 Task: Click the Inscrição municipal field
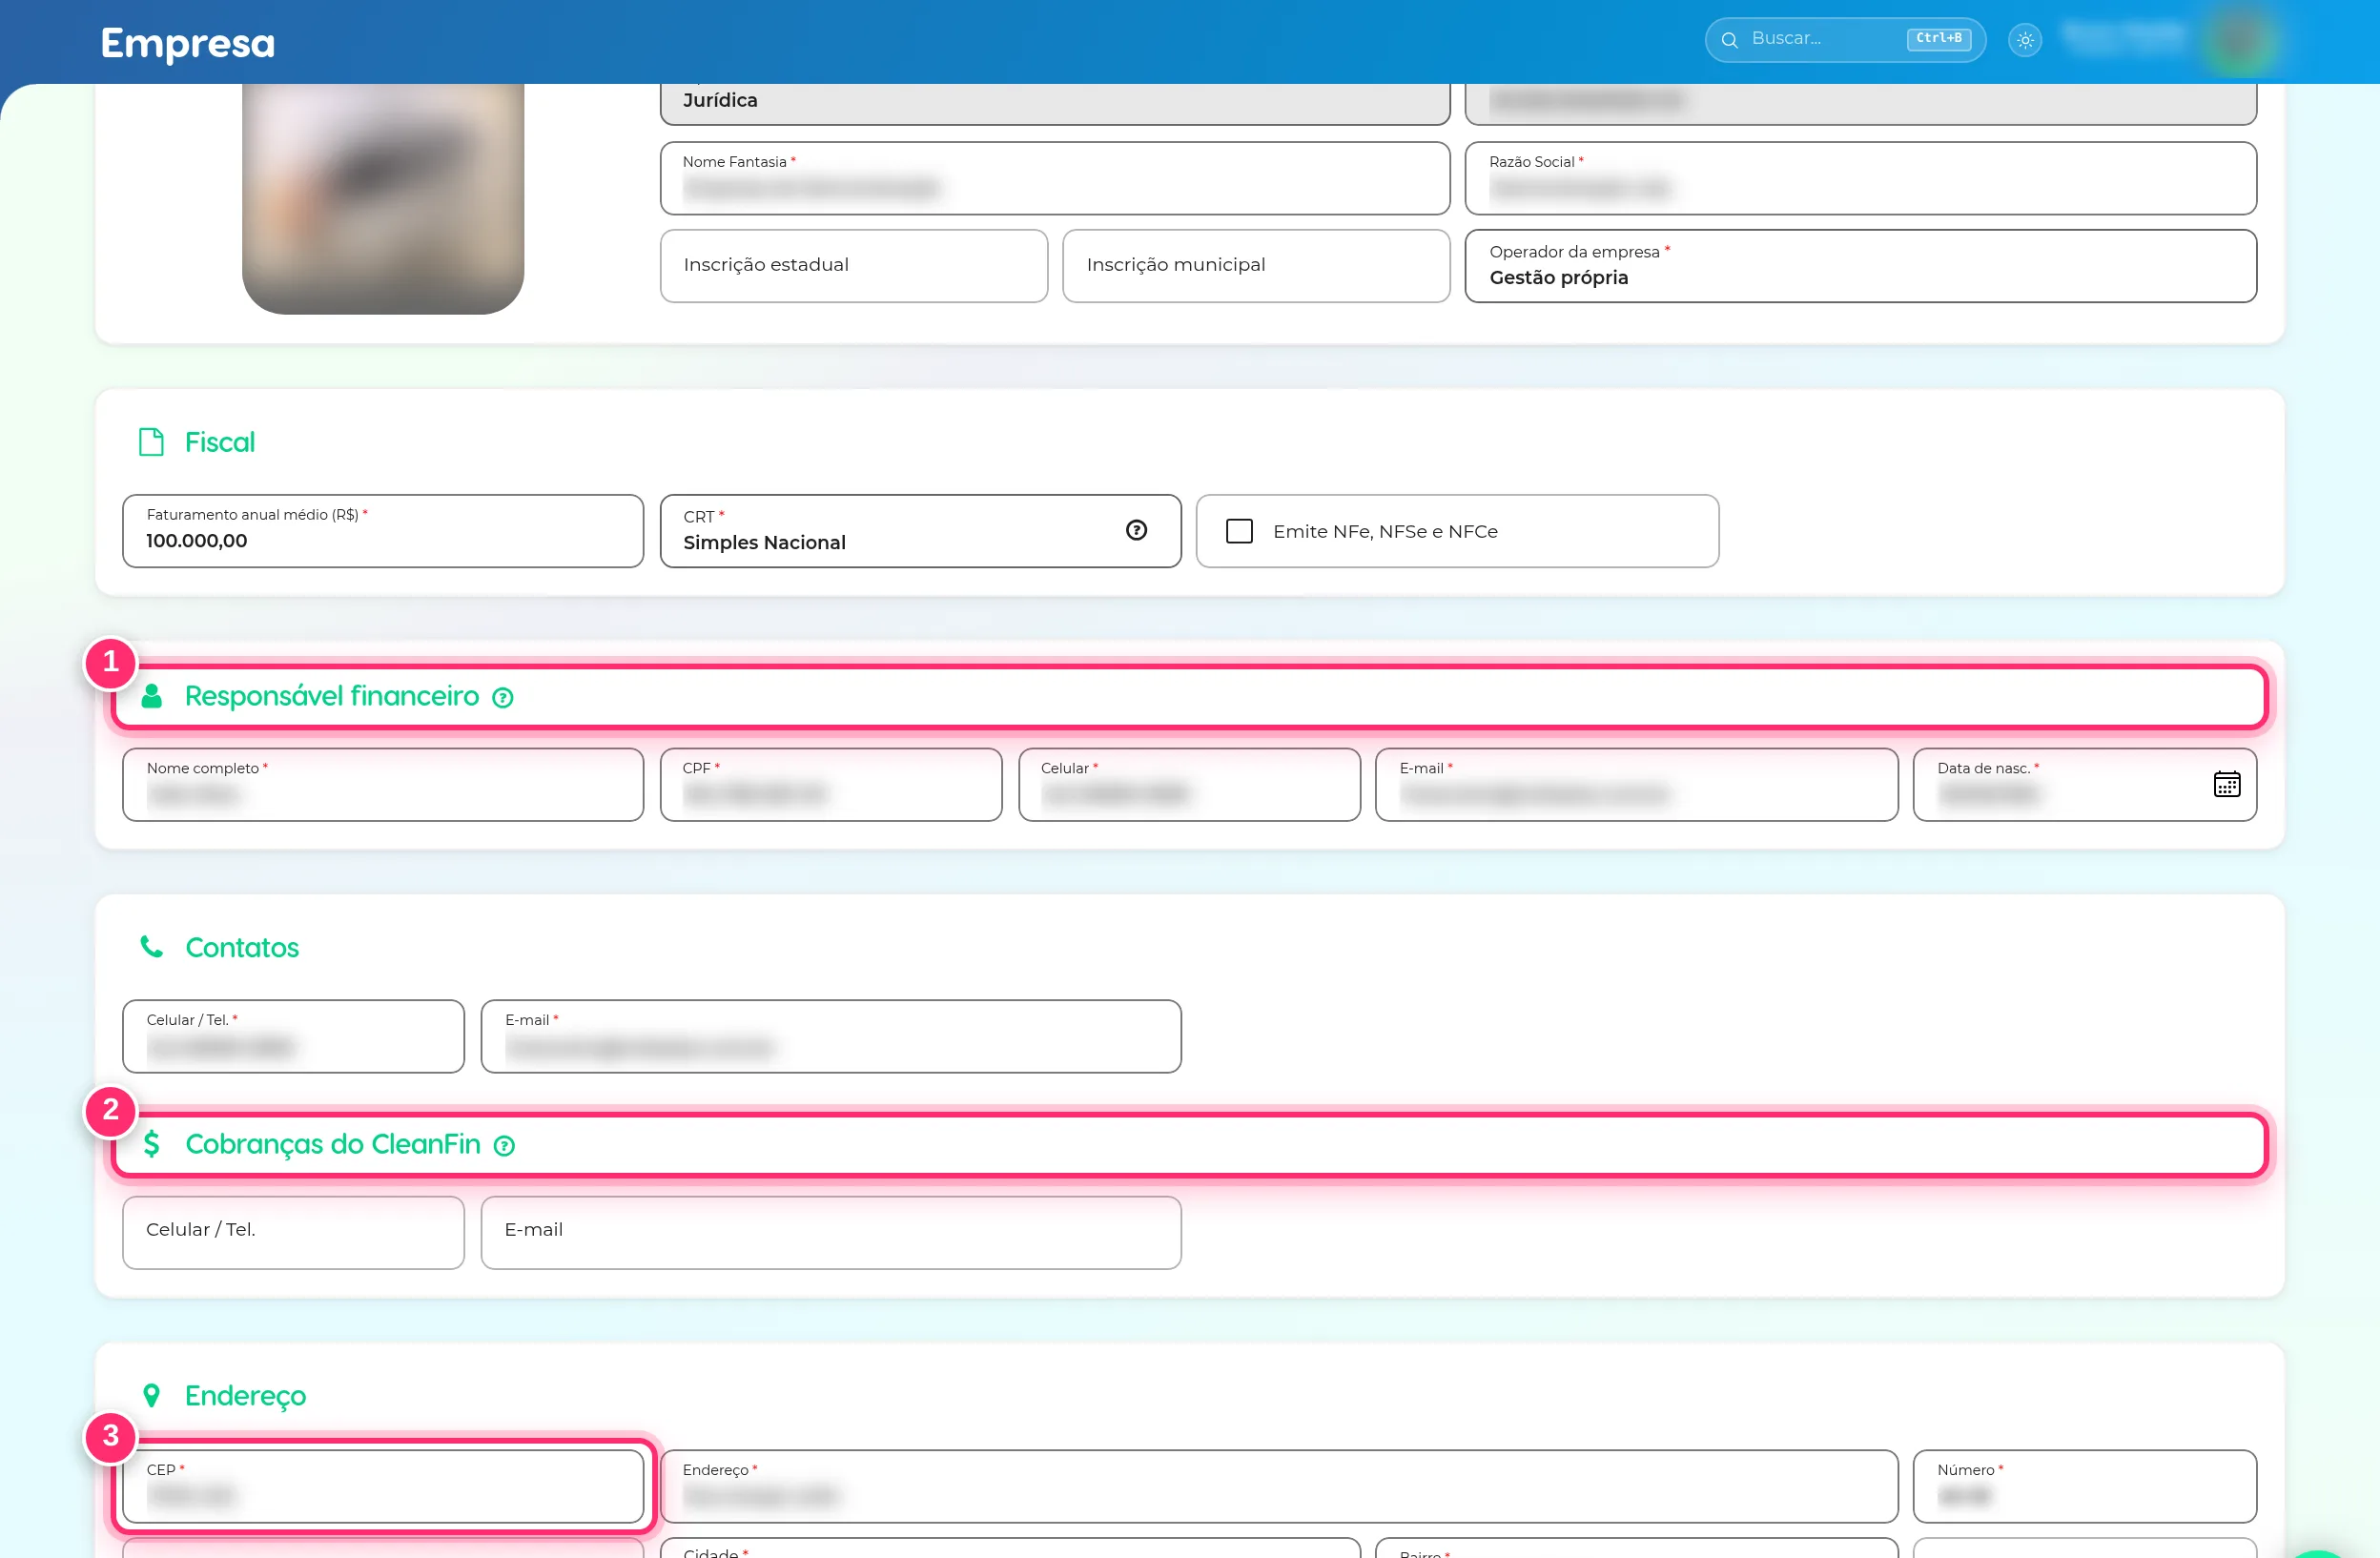[x=1256, y=266]
